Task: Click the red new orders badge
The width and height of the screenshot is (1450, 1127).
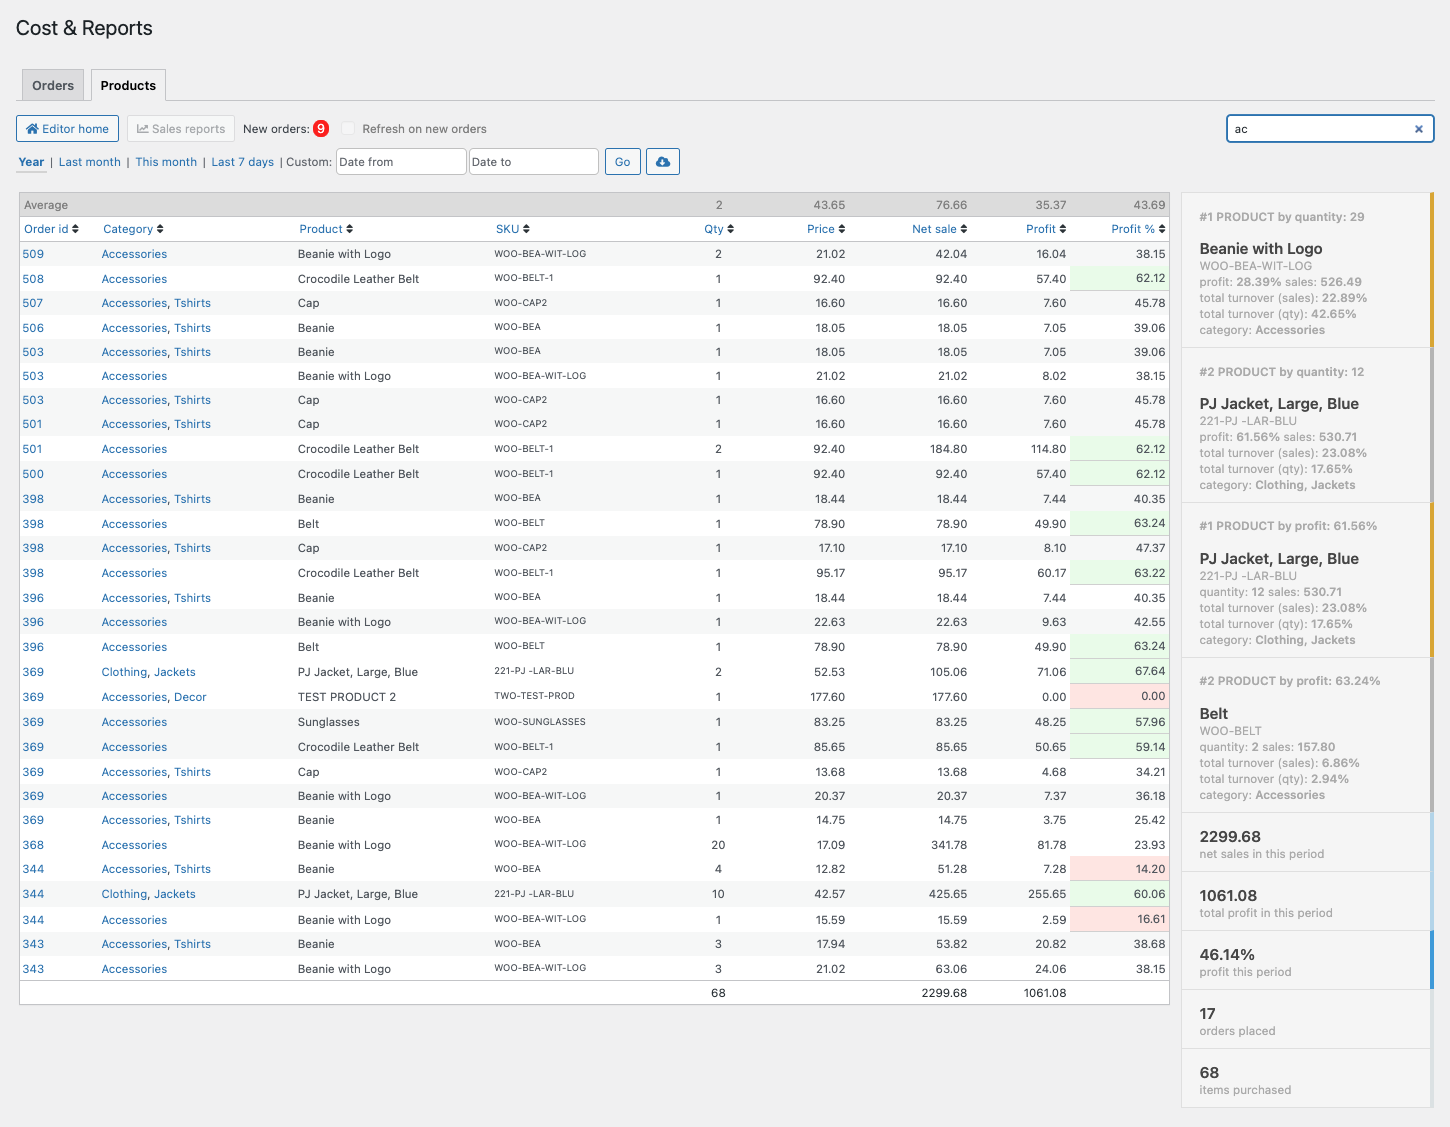Action: tap(321, 129)
